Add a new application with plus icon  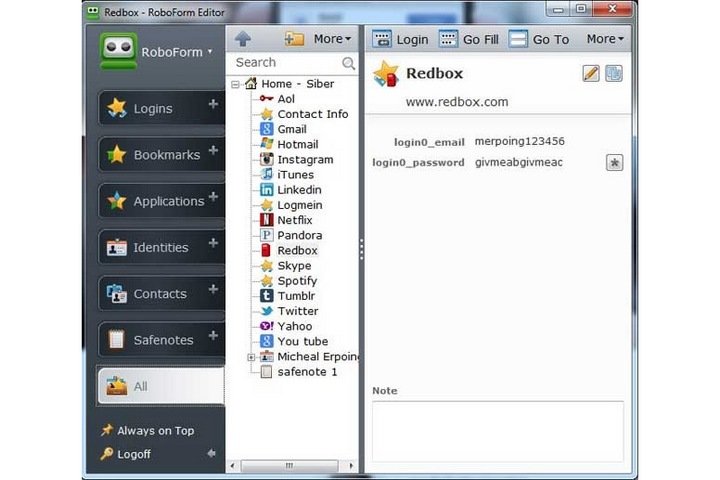click(x=213, y=197)
